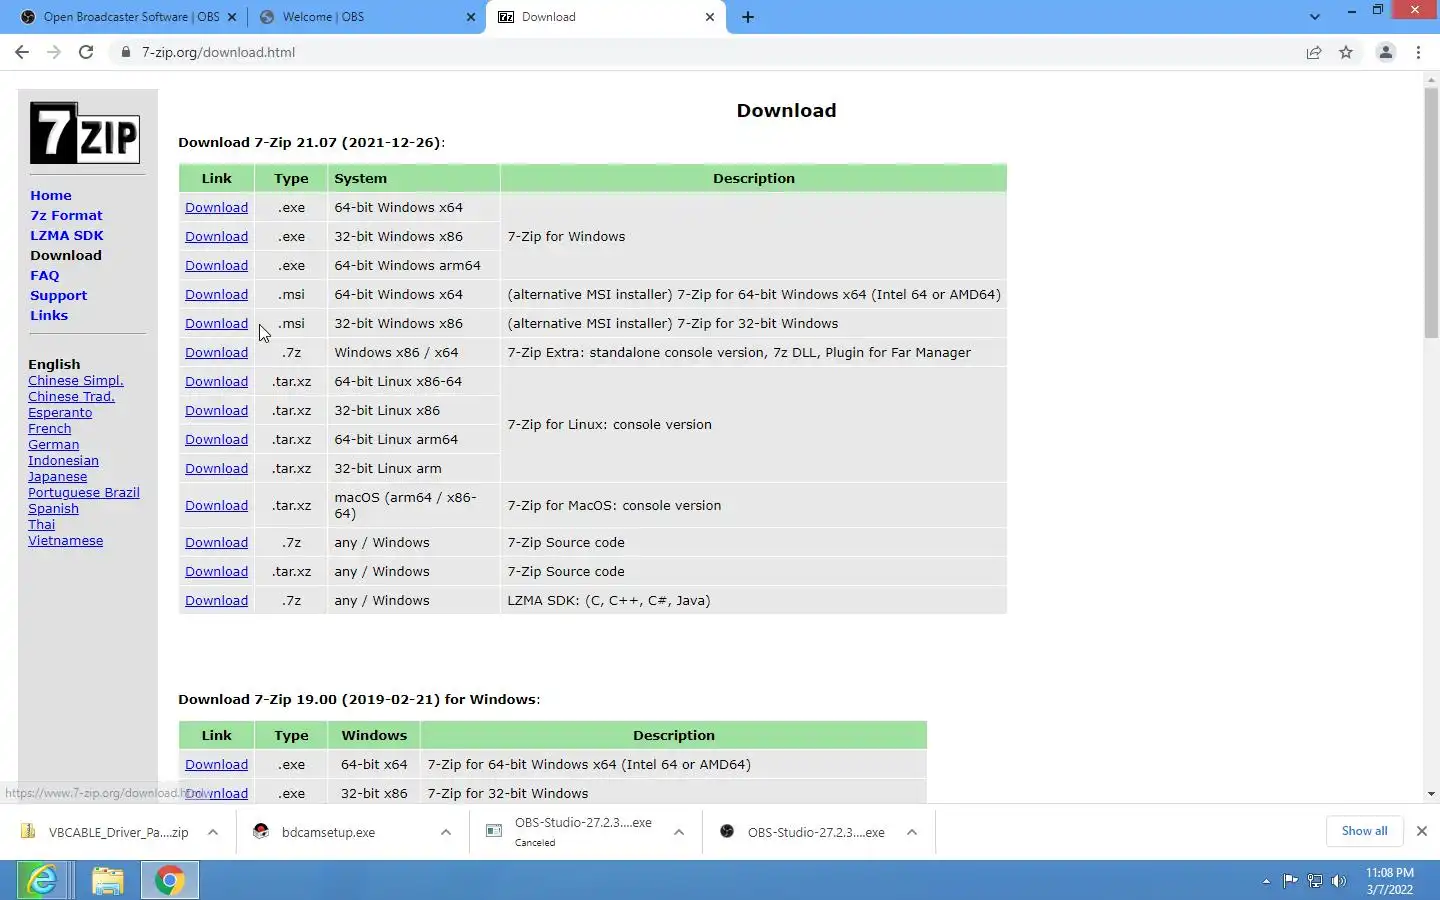The width and height of the screenshot is (1440, 900).
Task: Switch language to Vietnamese
Action: 66,541
